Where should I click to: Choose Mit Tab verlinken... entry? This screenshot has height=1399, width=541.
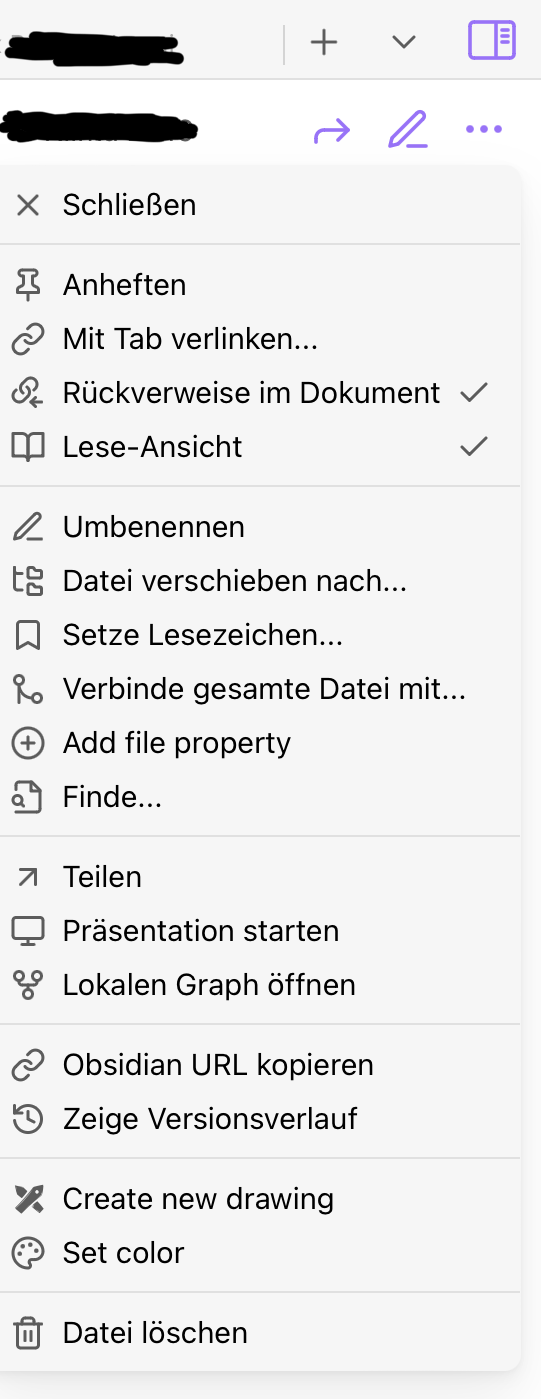click(x=260, y=339)
